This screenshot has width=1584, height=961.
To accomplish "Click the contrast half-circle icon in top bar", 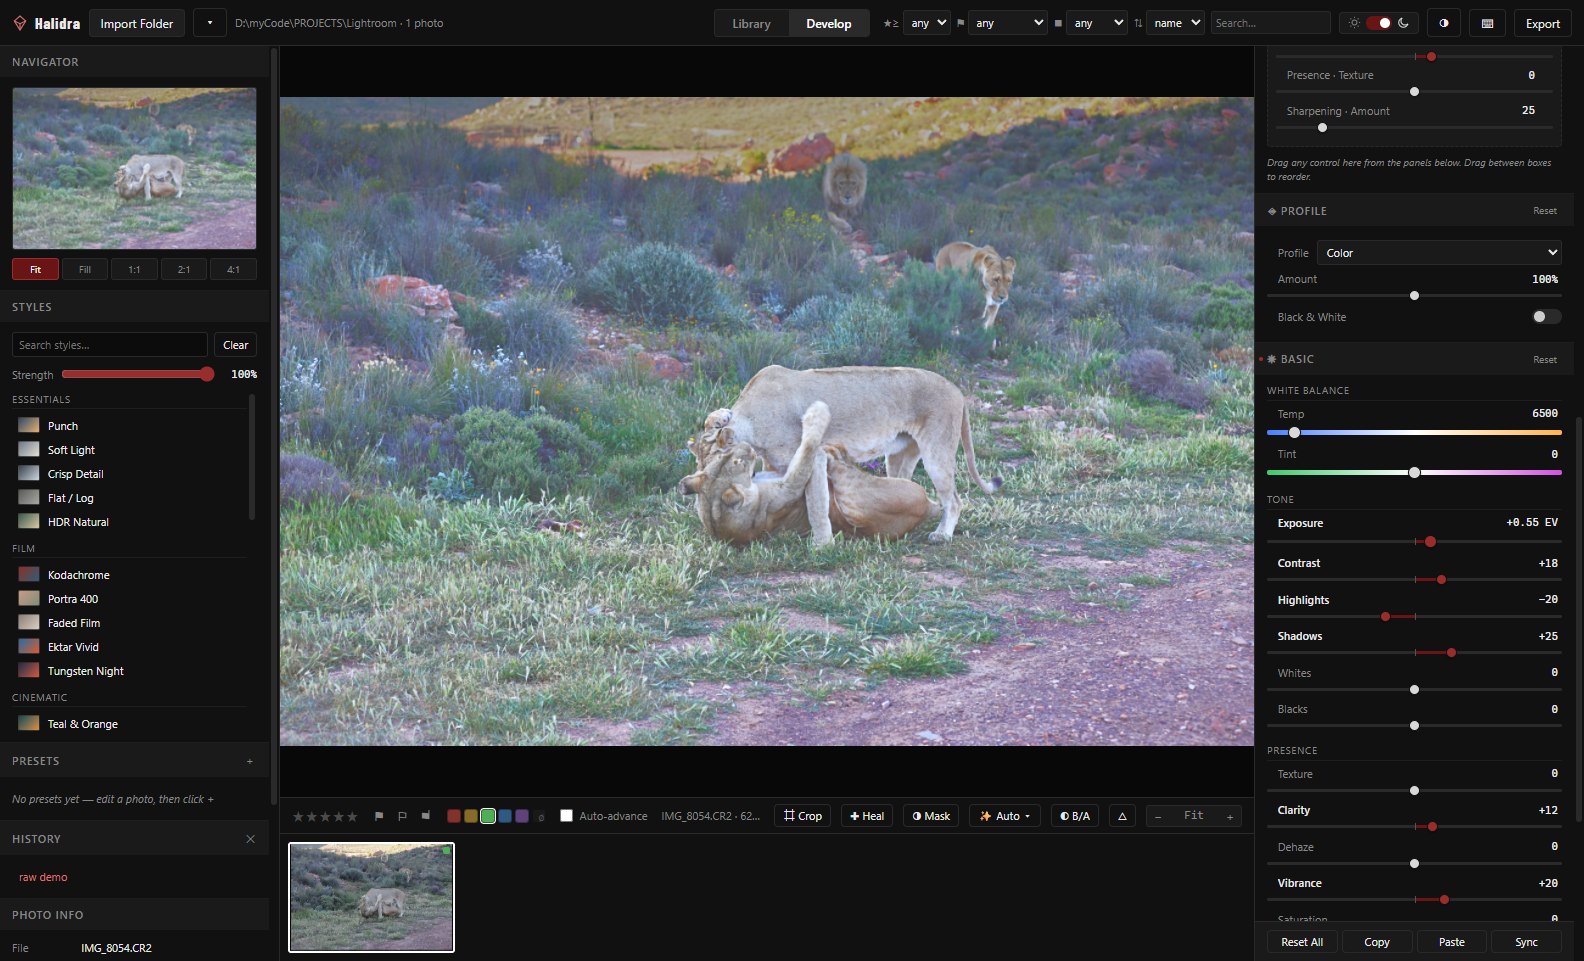I will pyautogui.click(x=1444, y=23).
